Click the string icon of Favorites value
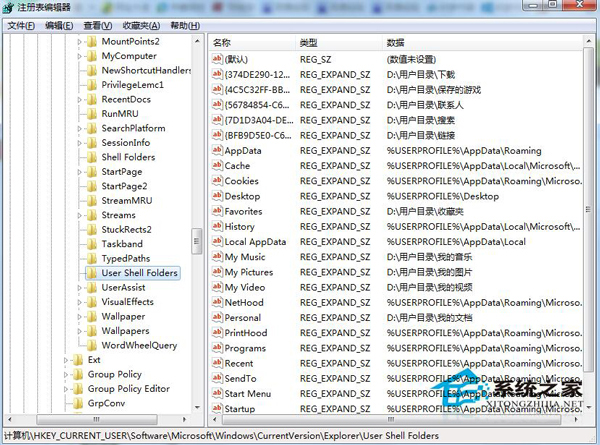 pyautogui.click(x=217, y=211)
